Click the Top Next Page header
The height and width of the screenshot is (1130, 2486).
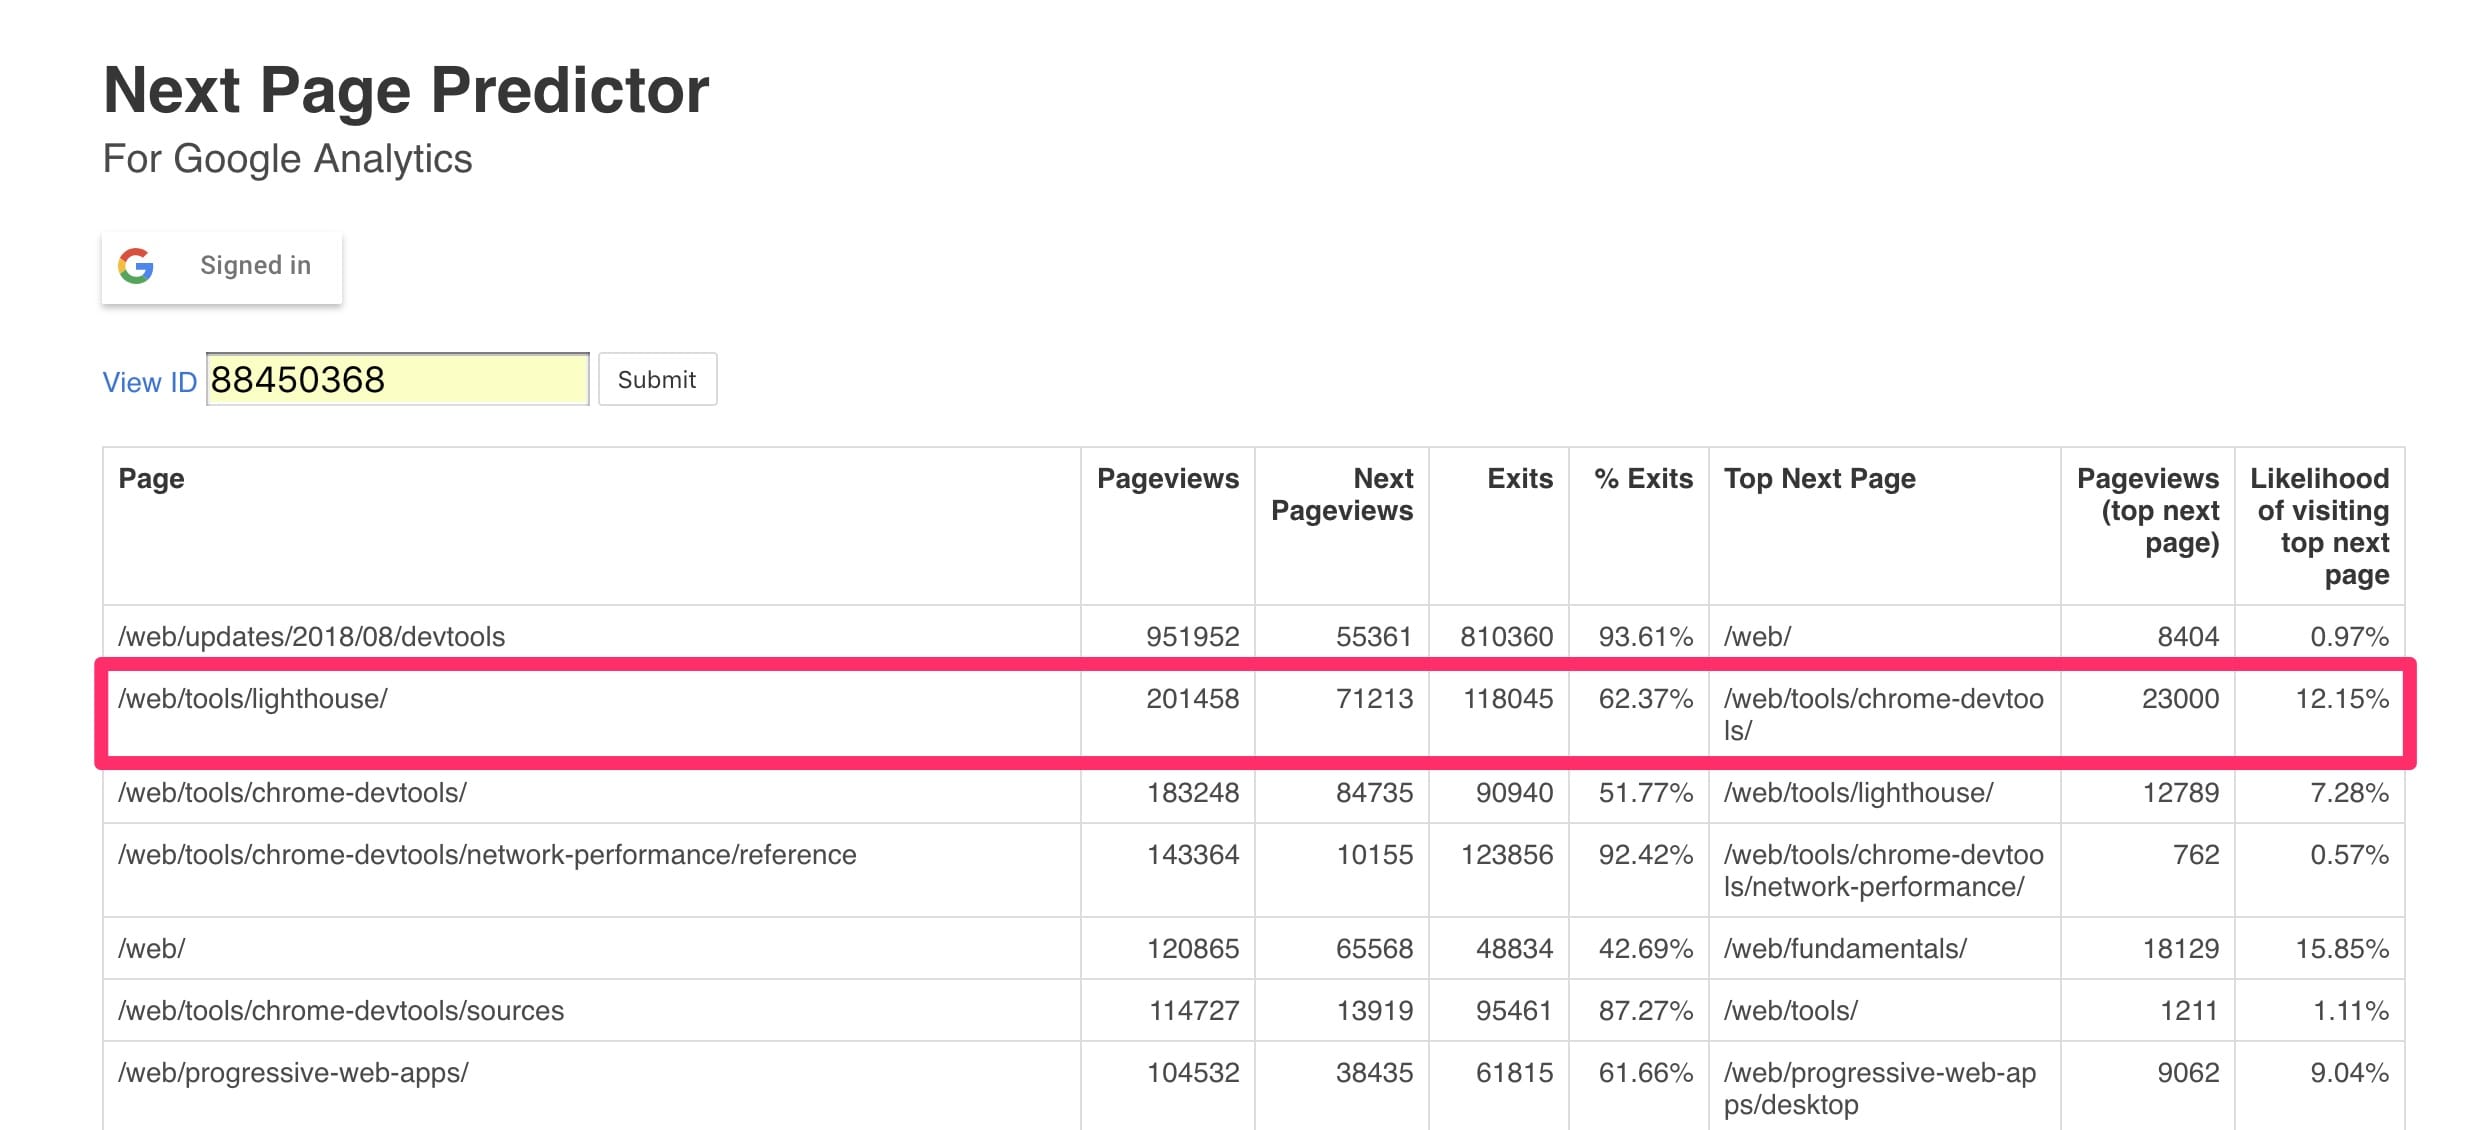click(x=1819, y=479)
